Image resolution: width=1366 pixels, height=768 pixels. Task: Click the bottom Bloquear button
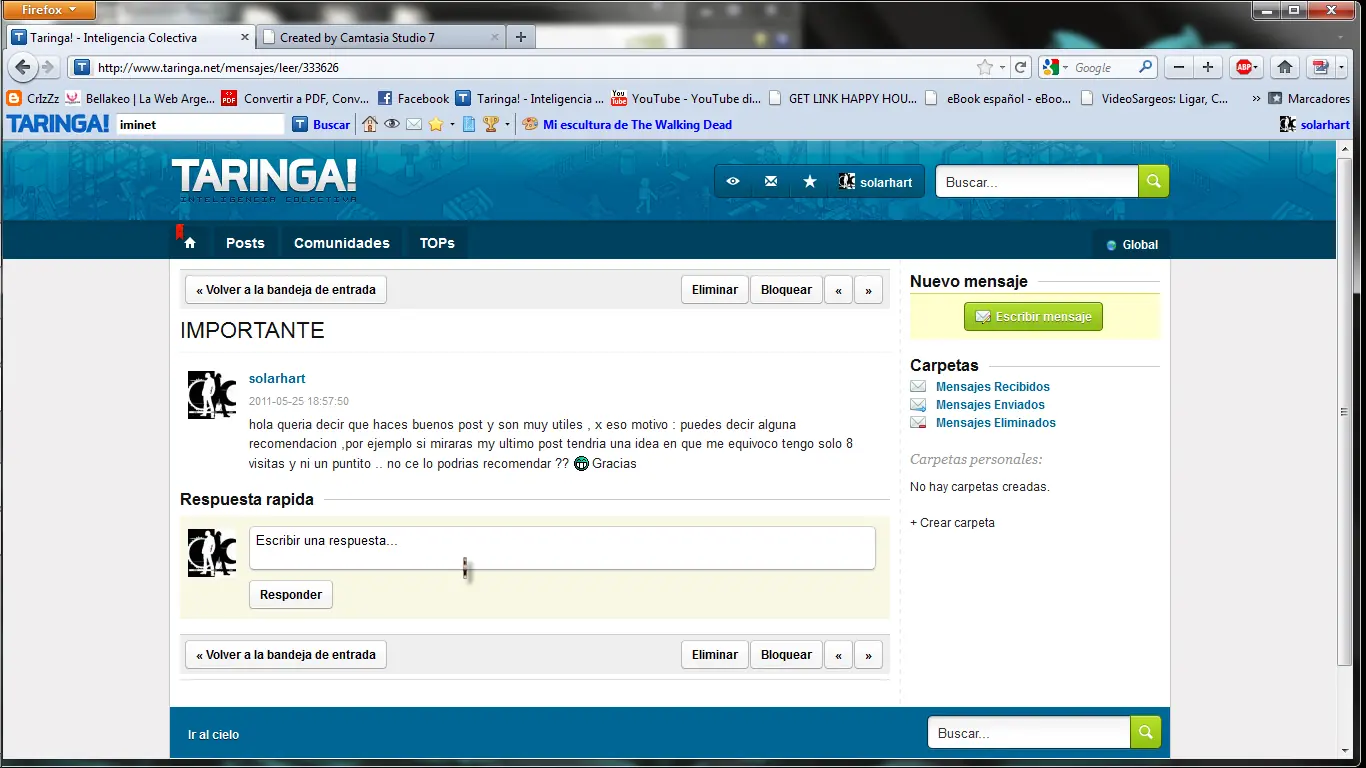(786, 654)
